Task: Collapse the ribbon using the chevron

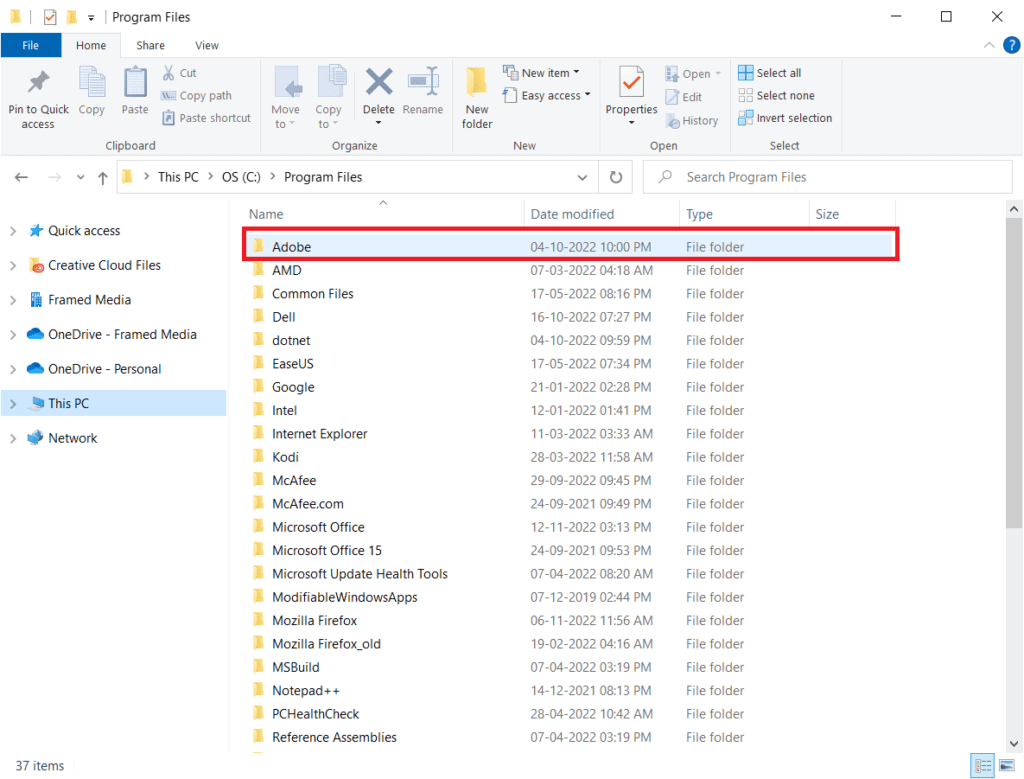Action: (x=989, y=45)
